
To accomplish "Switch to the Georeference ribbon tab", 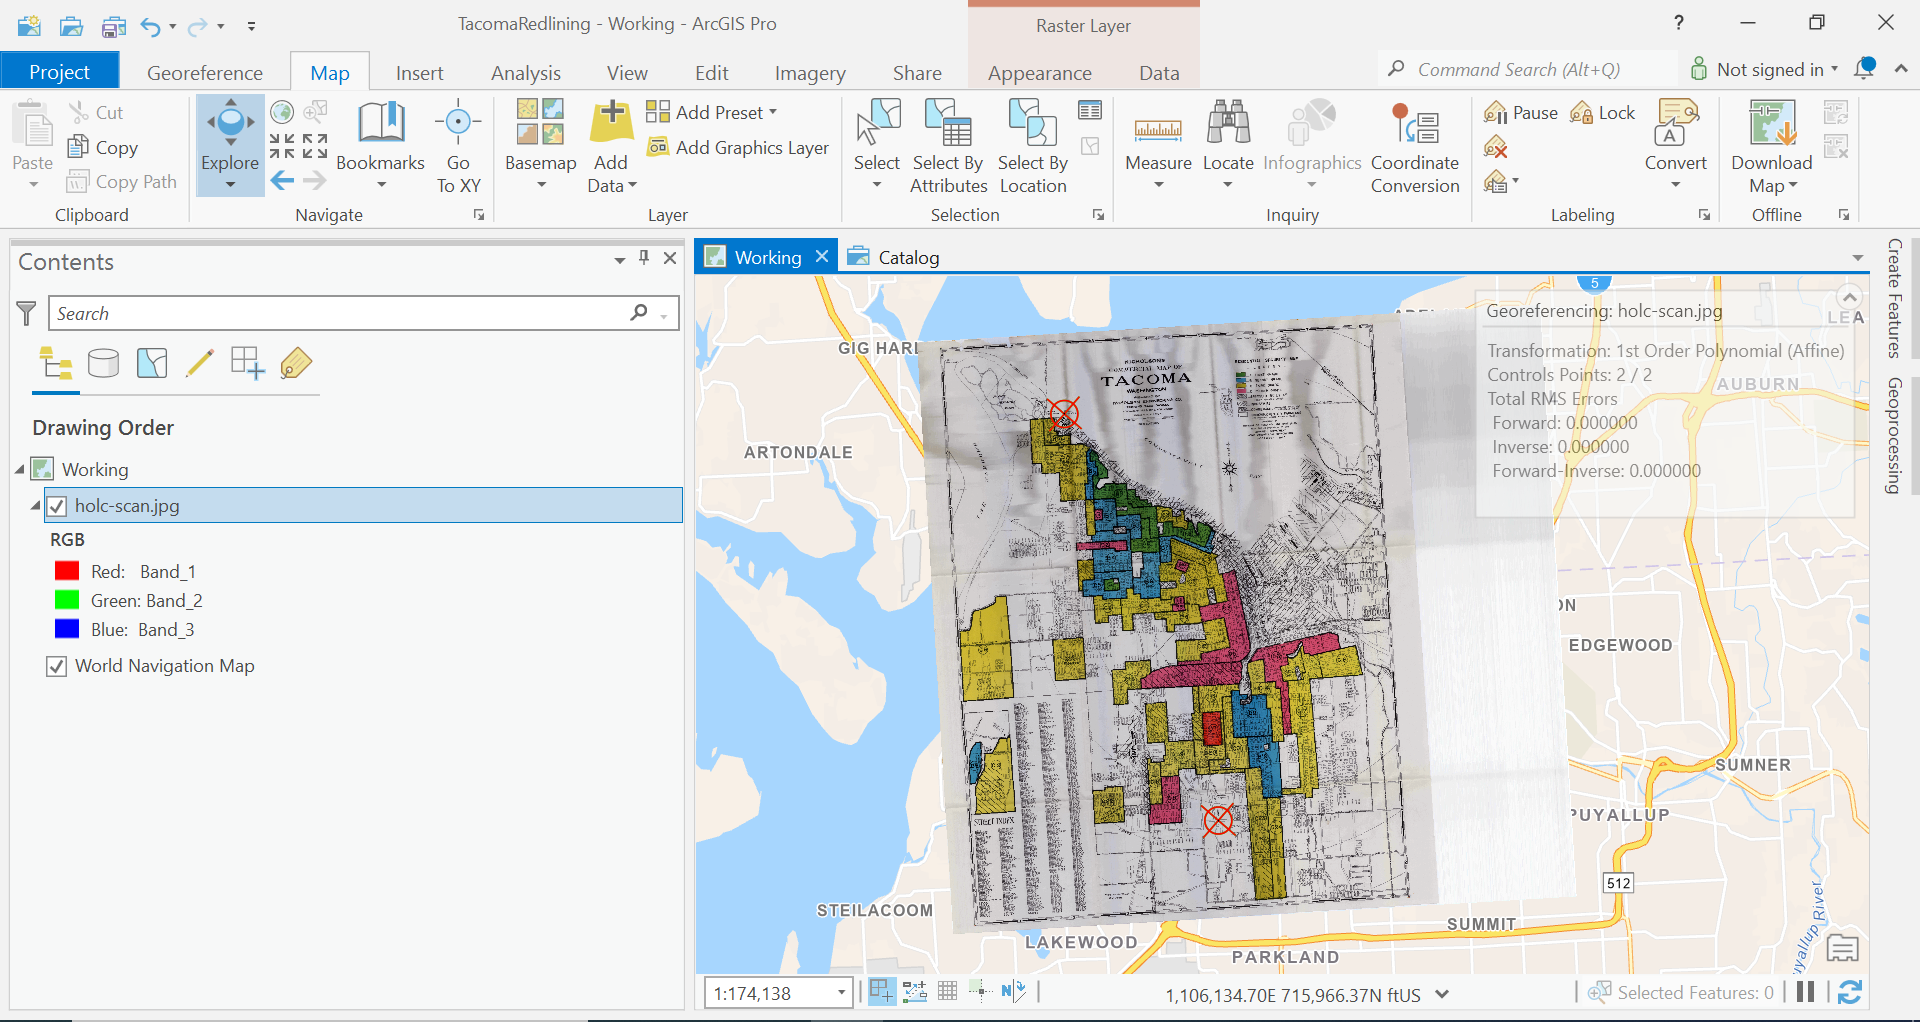I will click(x=204, y=72).
